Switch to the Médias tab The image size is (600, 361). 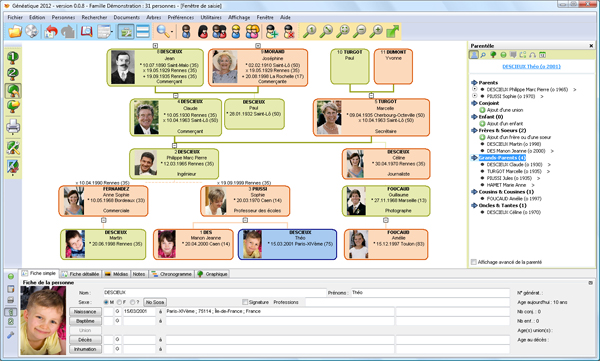116,274
